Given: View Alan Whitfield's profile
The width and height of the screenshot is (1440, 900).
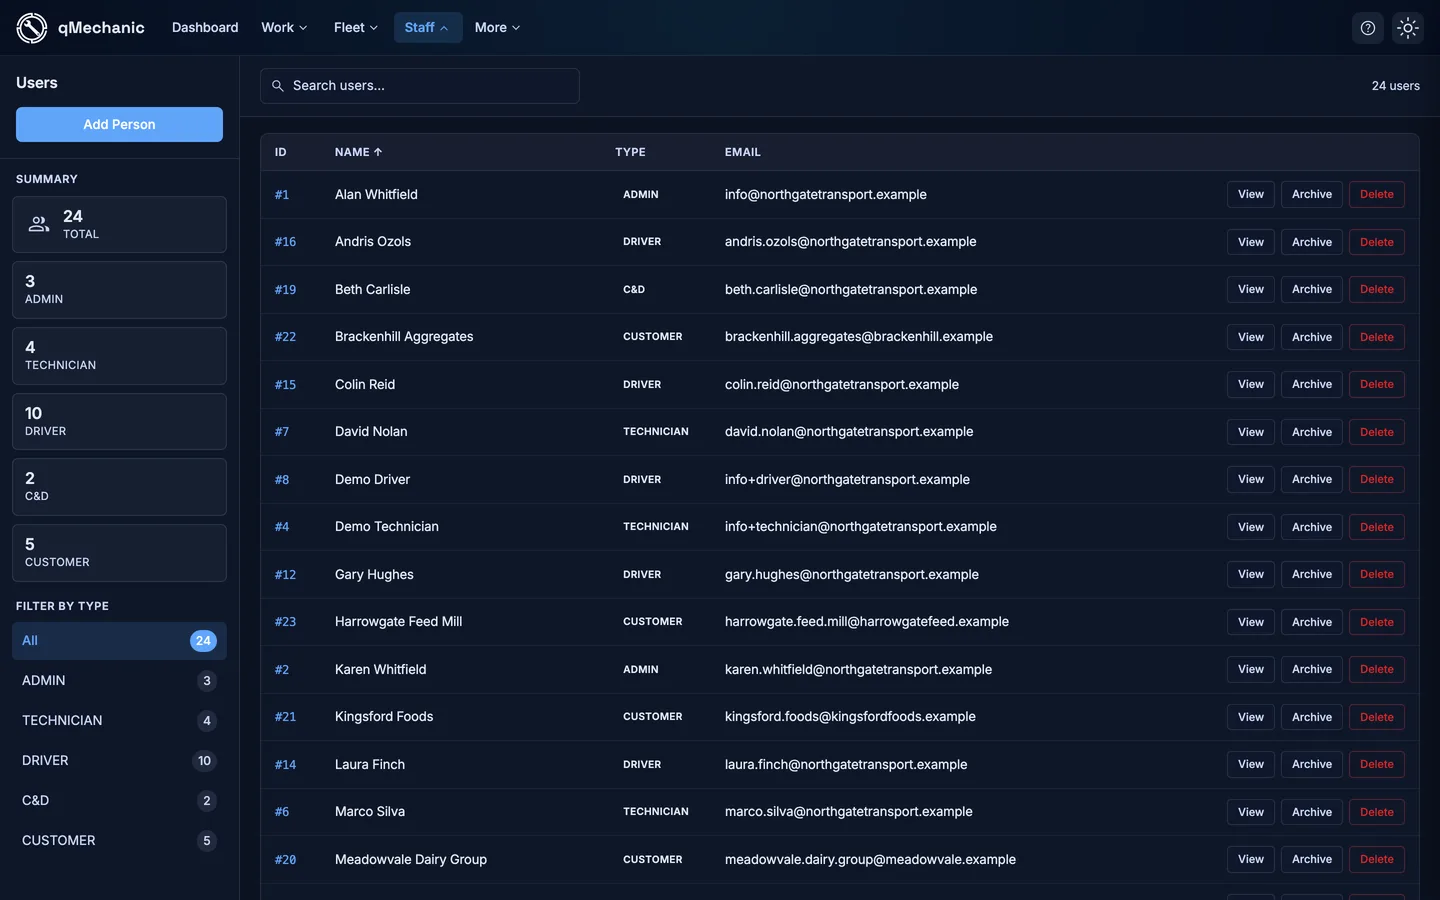Looking at the screenshot, I should click(1251, 195).
